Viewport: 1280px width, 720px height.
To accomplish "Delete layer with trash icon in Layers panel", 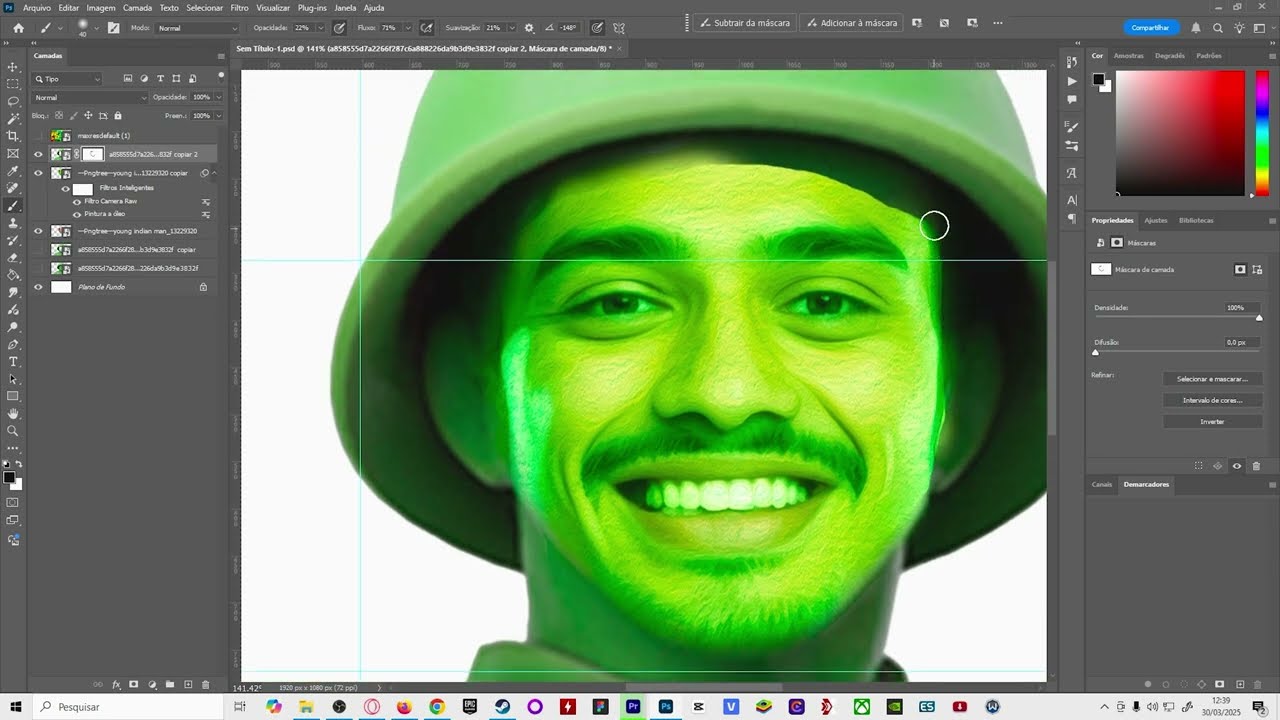I will (x=206, y=685).
